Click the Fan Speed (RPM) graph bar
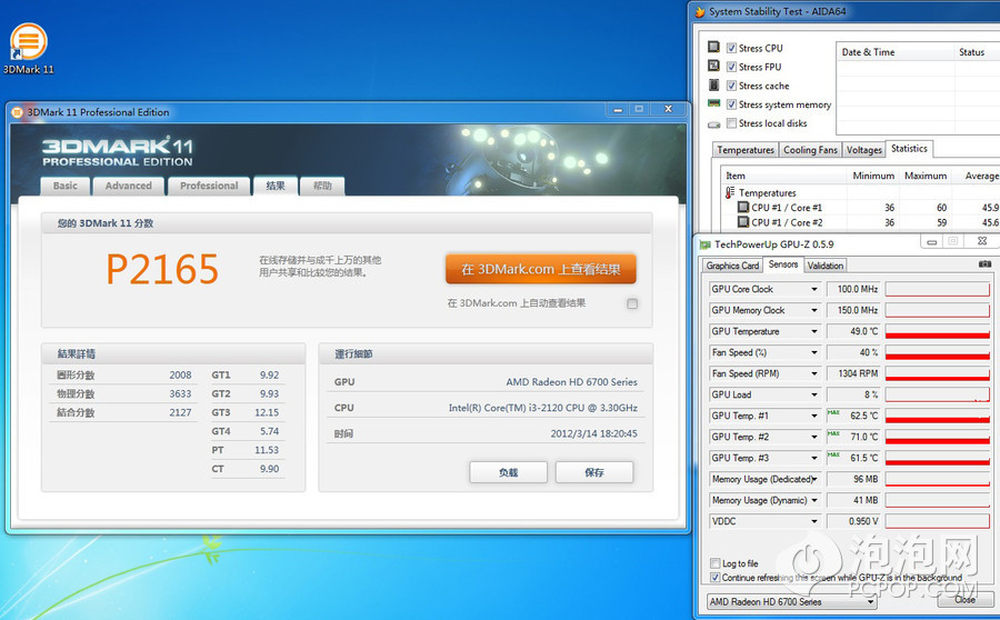This screenshot has width=1000, height=620. [938, 374]
